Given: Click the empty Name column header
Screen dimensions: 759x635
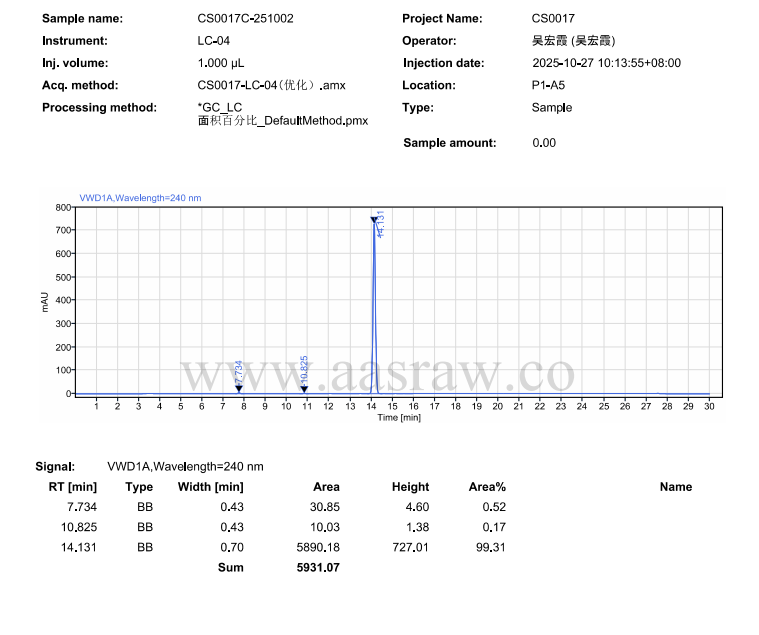Looking at the screenshot, I should [675, 487].
